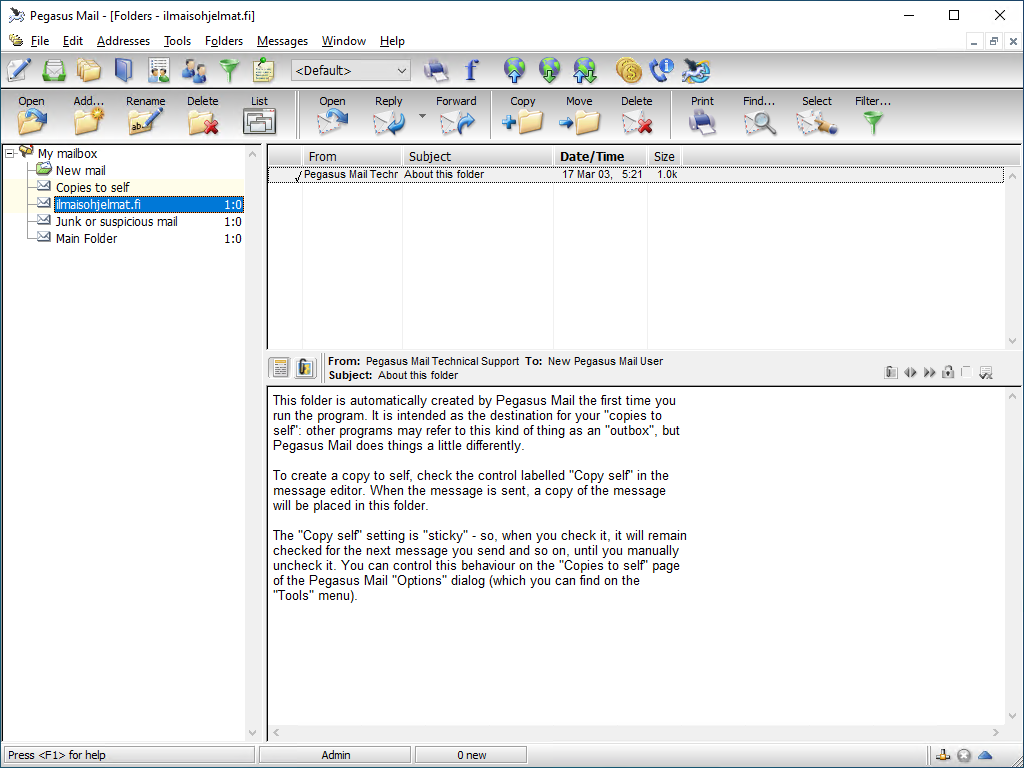Sort messages by Date/Time column header
Image resolution: width=1024 pixels, height=768 pixels.
[x=601, y=157]
